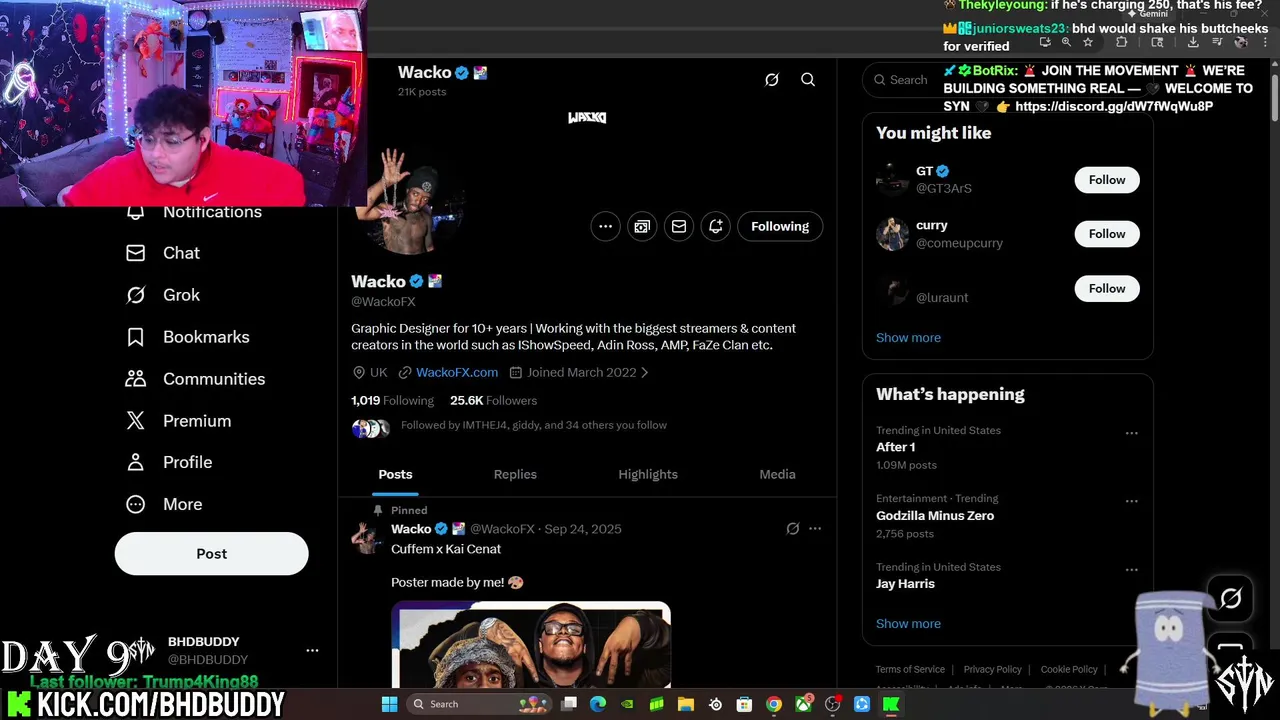Switch to the Media tab
The height and width of the screenshot is (720, 1280).
tap(777, 474)
